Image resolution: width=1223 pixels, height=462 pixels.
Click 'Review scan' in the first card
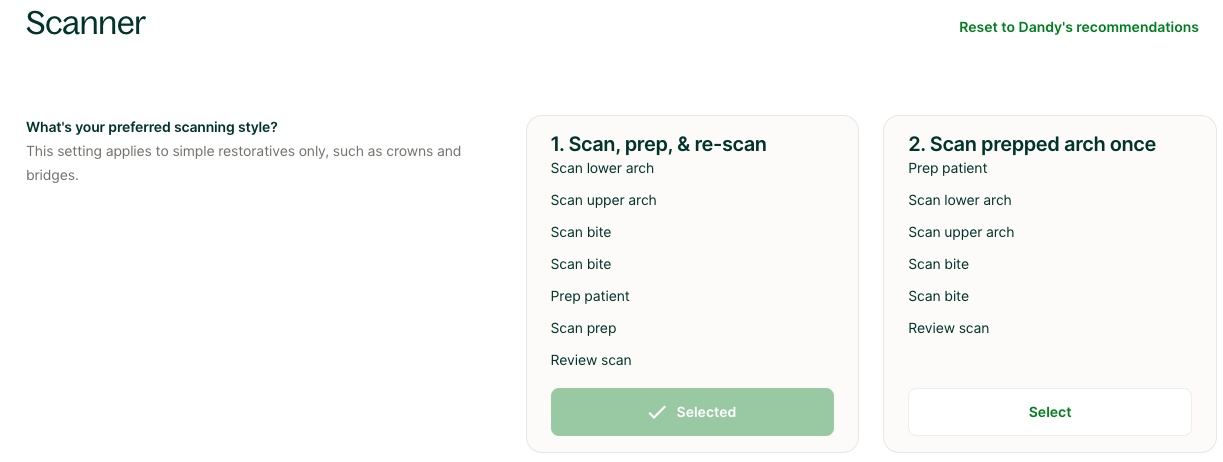(x=591, y=360)
